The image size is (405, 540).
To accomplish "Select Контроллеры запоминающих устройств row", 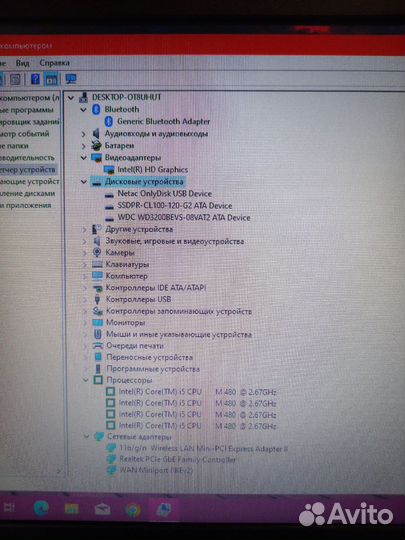I will point(179,311).
